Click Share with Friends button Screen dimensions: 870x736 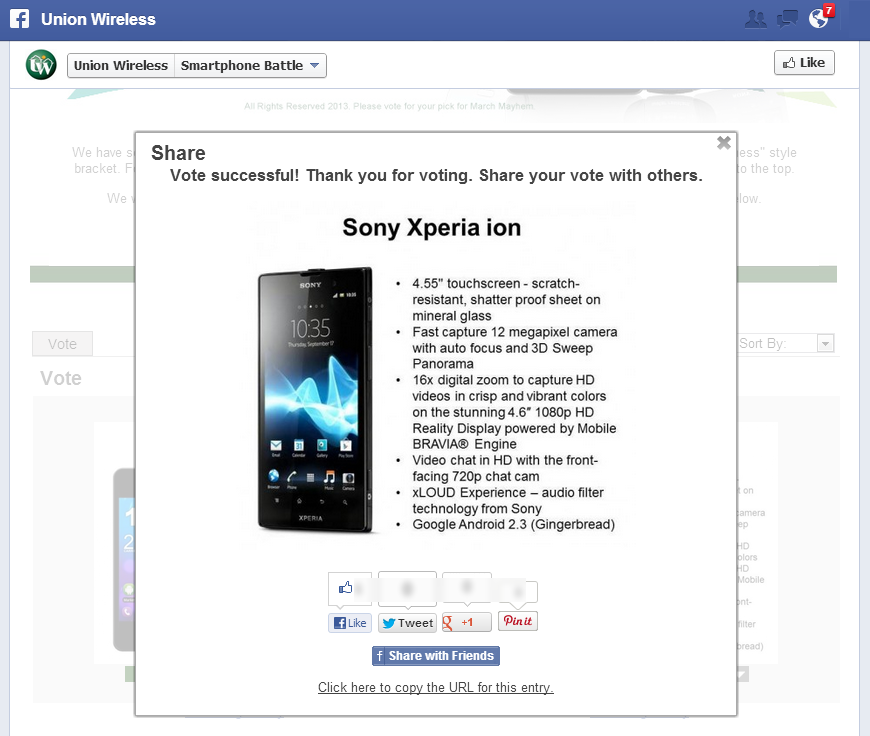pyautogui.click(x=436, y=656)
